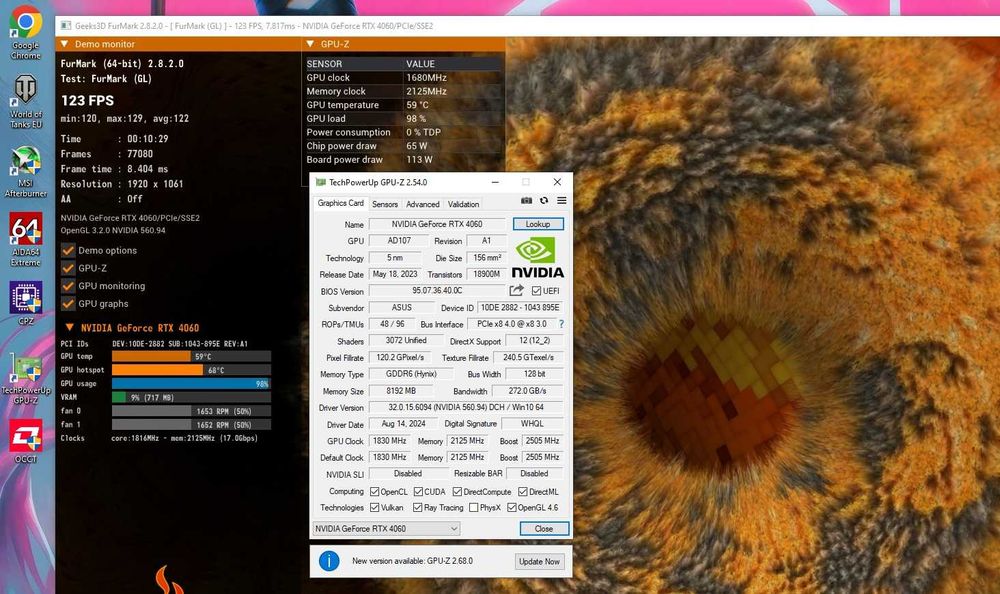This screenshot has height=594, width=1000.
Task: Click the Lookup button
Action: [x=538, y=224]
